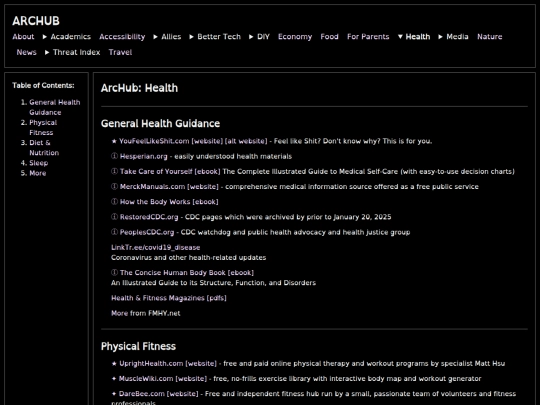Go to the Economy section

[x=295, y=37]
